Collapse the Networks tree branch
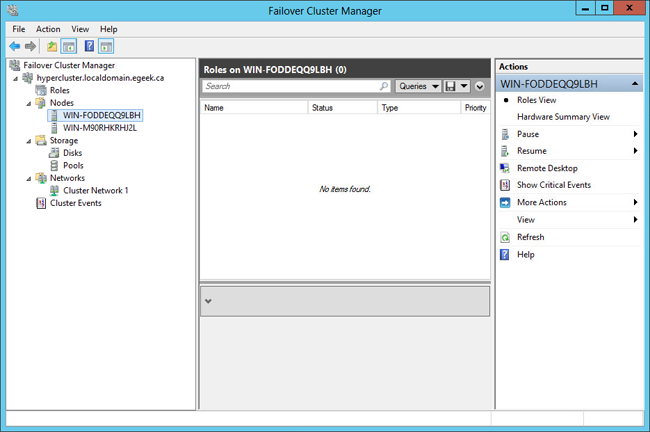Image resolution: width=650 pixels, height=432 pixels. coord(29,179)
